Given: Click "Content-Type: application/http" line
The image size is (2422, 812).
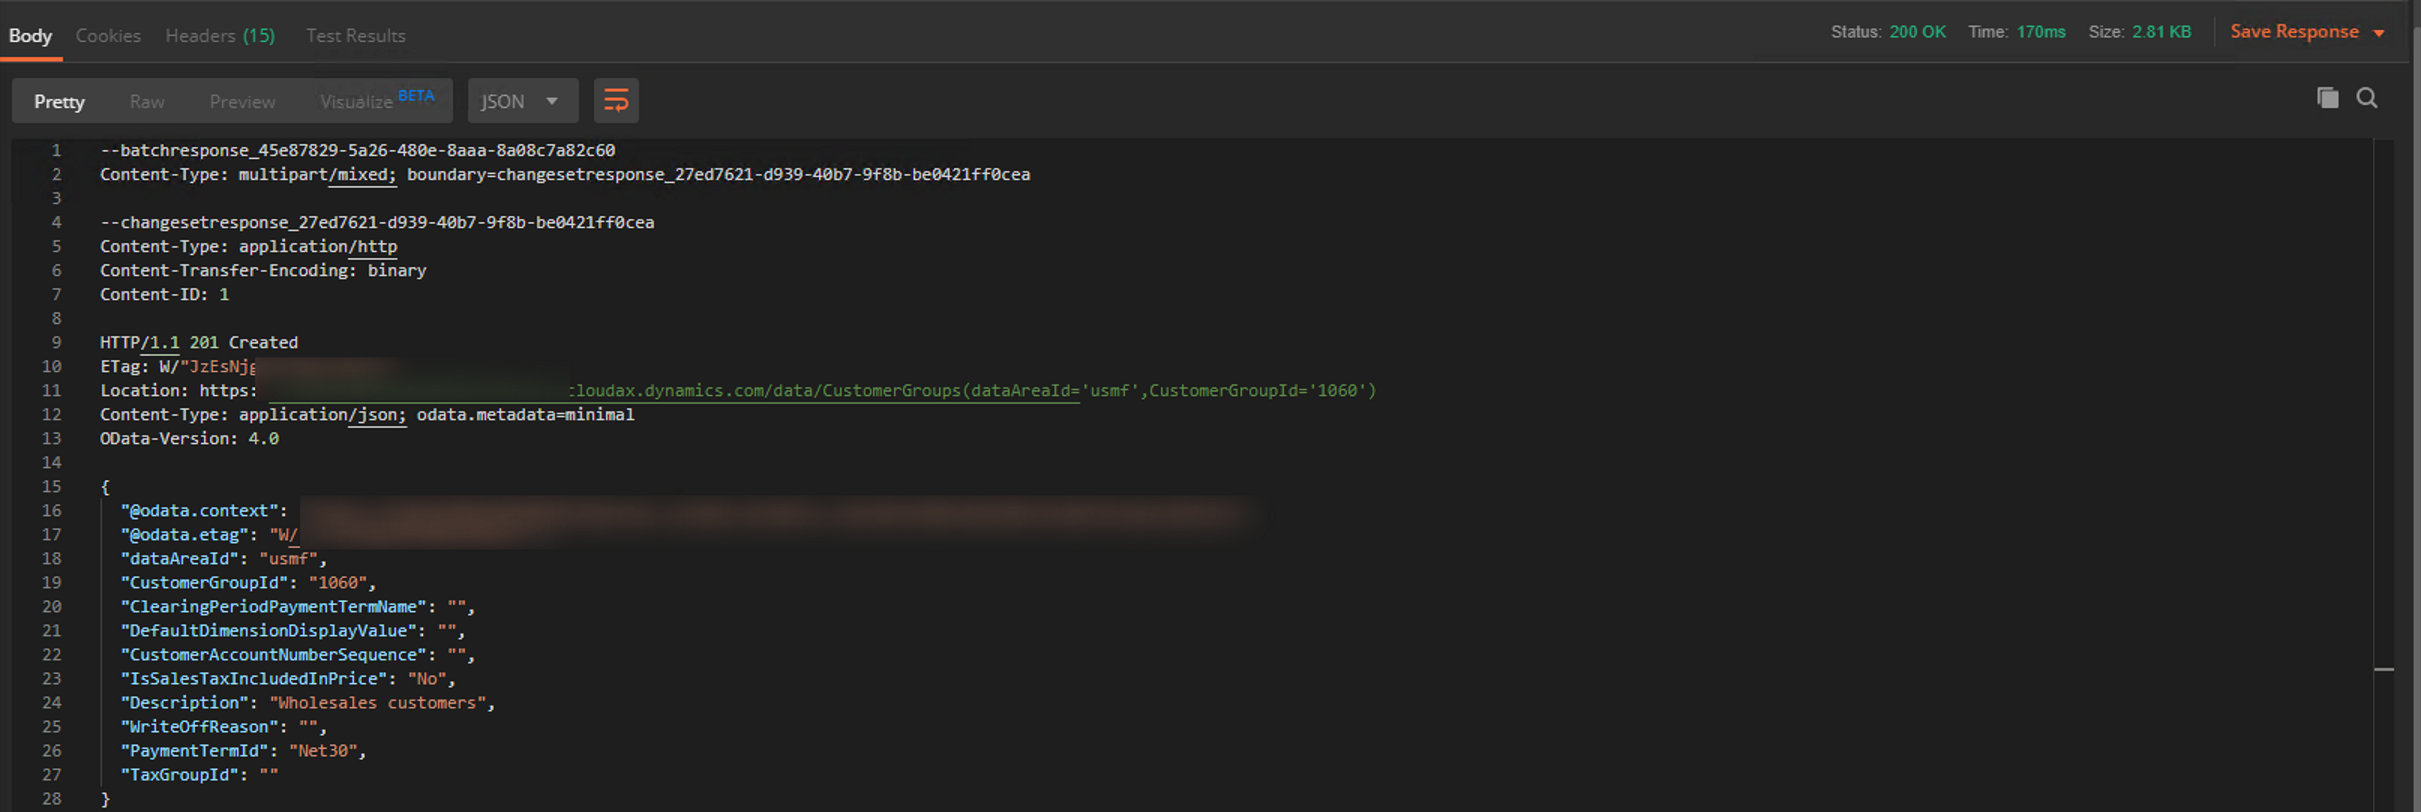Looking at the screenshot, I should 248,246.
